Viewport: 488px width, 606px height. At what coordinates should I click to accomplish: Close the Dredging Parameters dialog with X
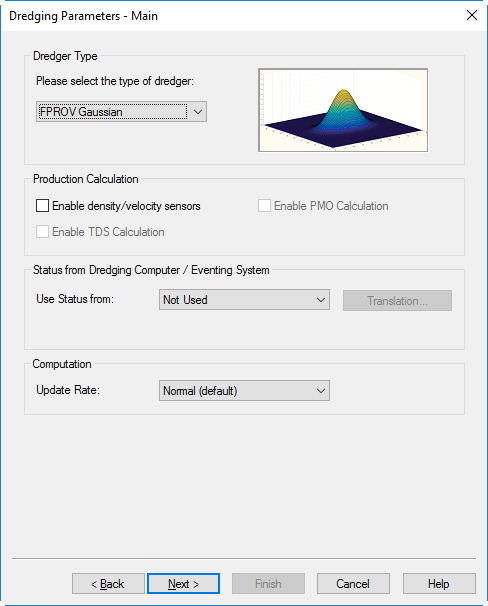472,15
